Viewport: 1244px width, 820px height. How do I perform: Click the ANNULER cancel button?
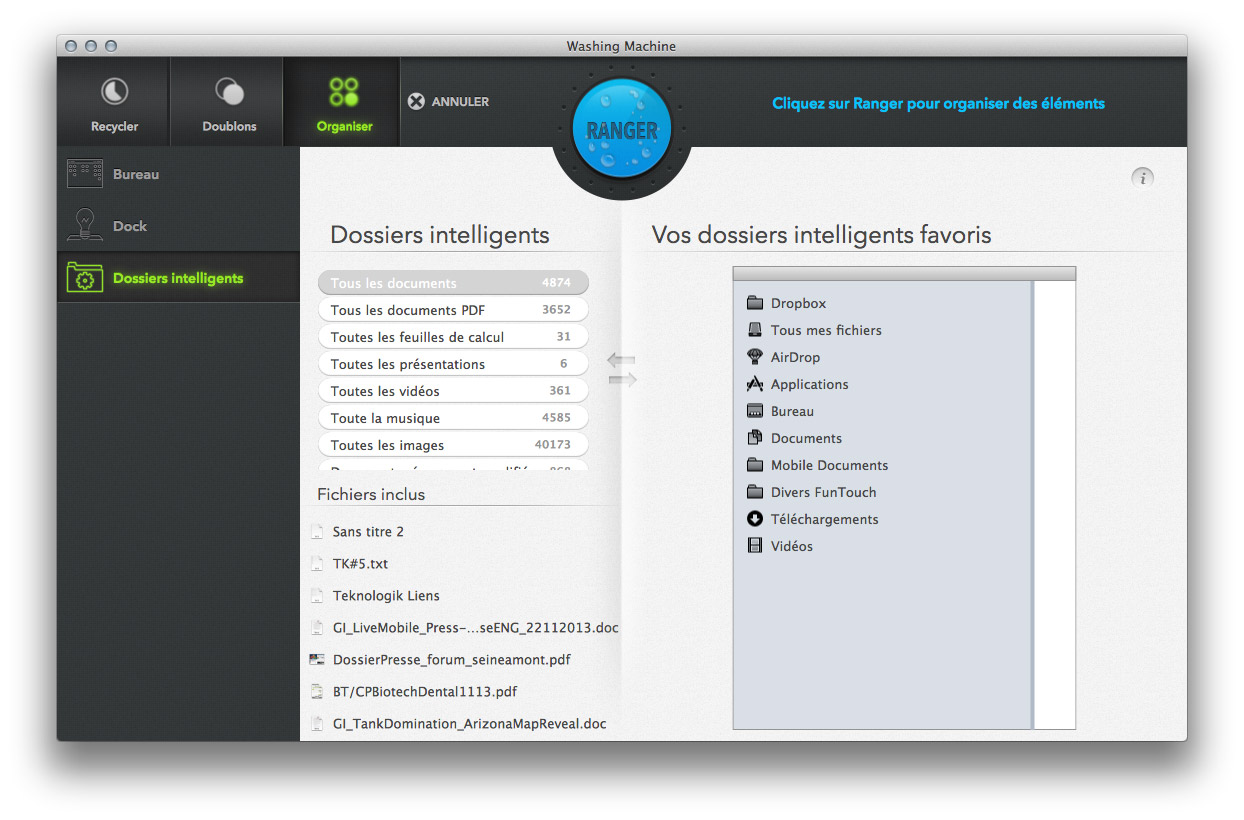[x=449, y=101]
